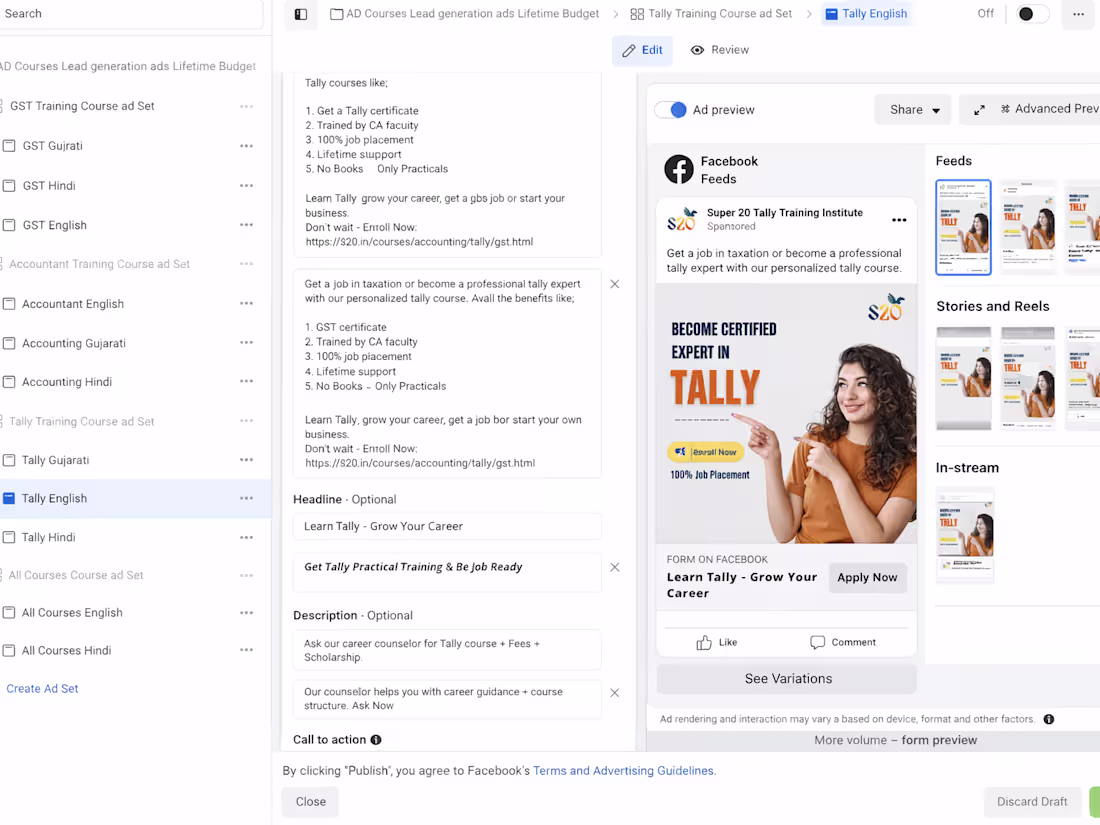Click the info icon beside Call to action
Screen dimensions: 1100x825
pyautogui.click(x=377, y=739)
